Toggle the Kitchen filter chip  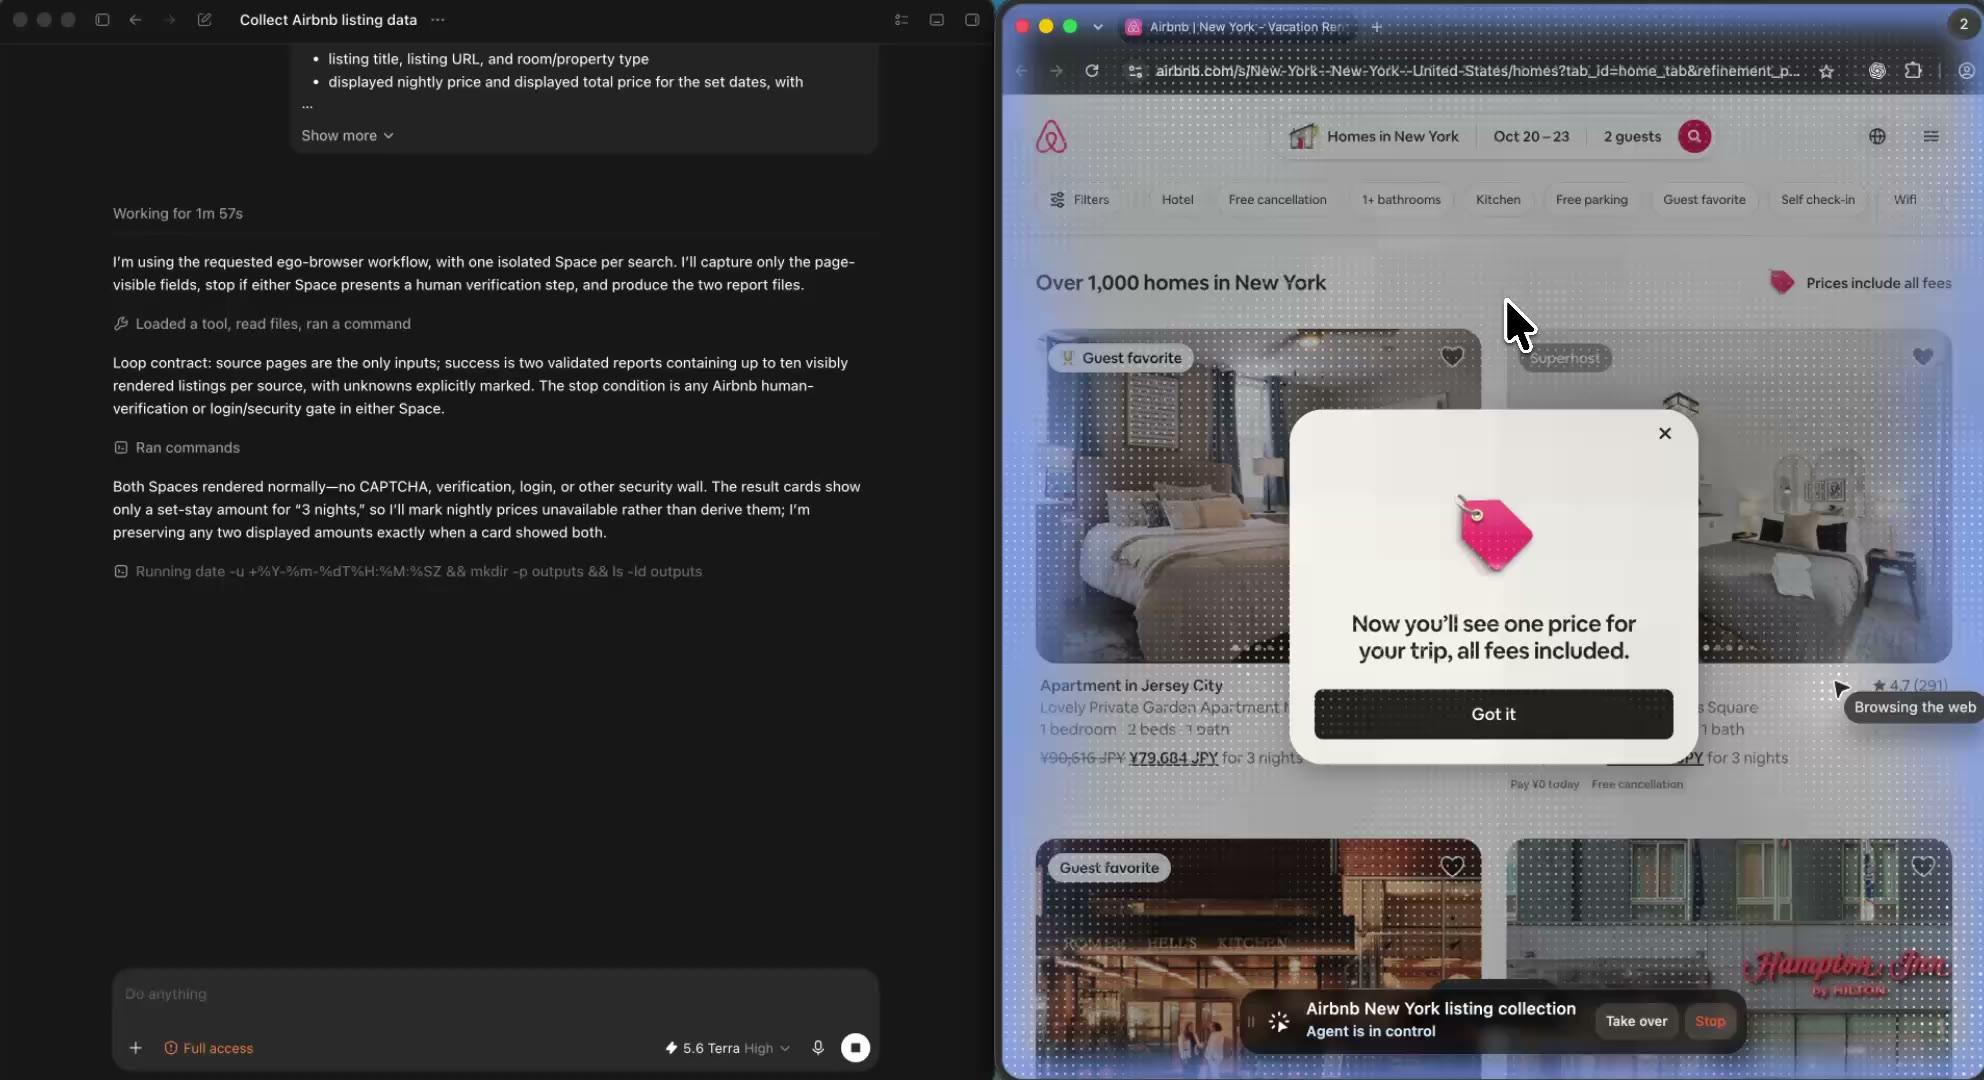tap(1498, 200)
